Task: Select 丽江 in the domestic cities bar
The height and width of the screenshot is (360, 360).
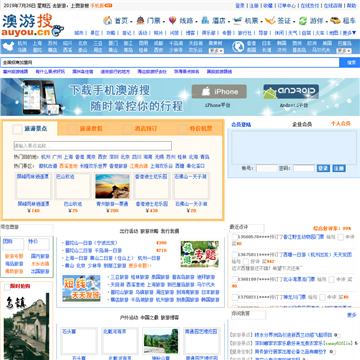Action: pyautogui.click(x=128, y=43)
